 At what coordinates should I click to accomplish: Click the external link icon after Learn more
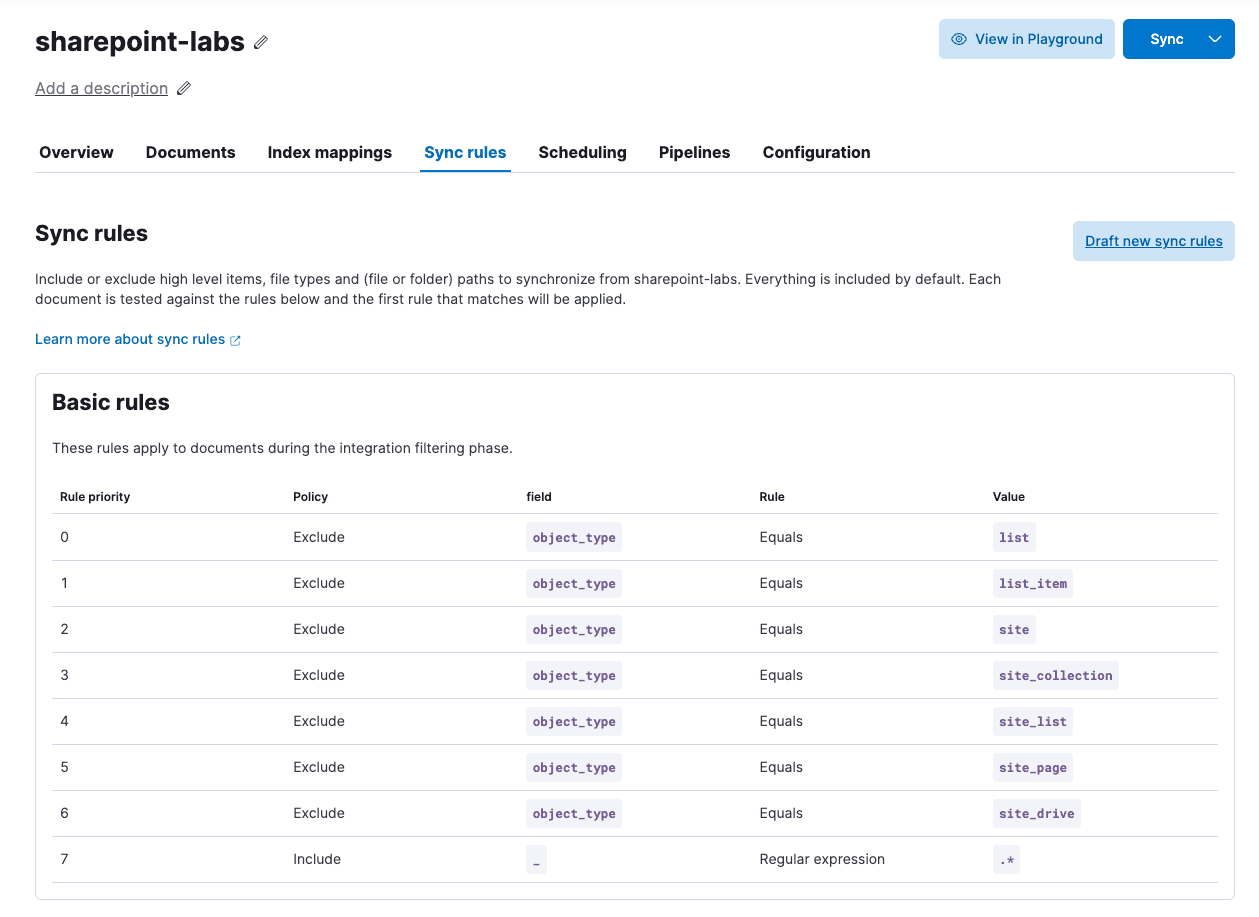[235, 339]
